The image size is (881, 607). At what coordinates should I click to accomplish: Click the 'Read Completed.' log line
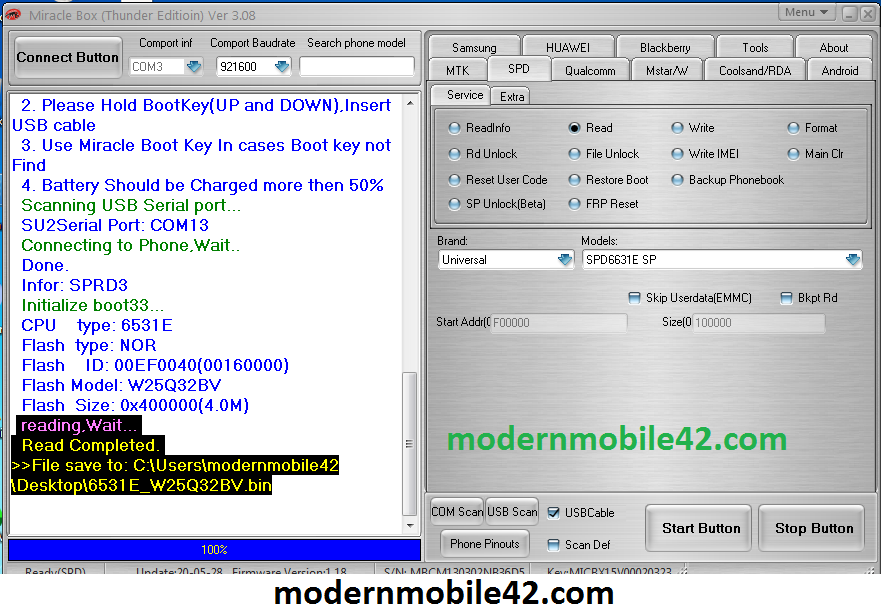point(90,446)
